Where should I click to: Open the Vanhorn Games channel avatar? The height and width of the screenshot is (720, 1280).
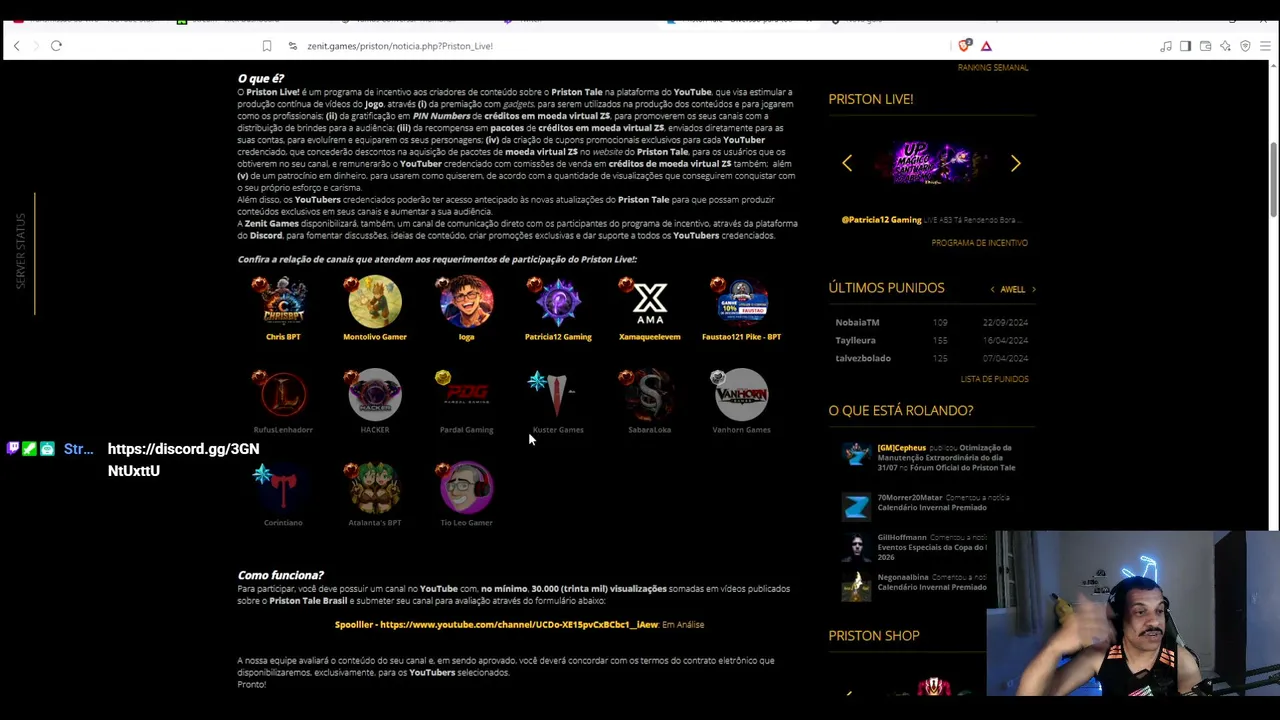coord(741,394)
